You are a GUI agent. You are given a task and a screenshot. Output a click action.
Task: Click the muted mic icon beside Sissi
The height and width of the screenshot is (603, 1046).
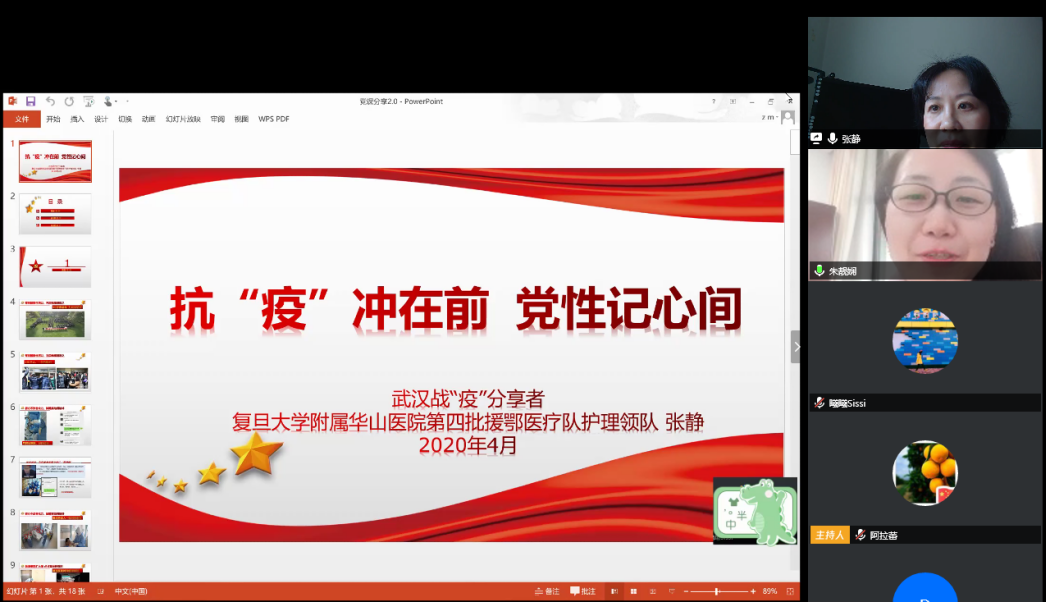tap(819, 403)
